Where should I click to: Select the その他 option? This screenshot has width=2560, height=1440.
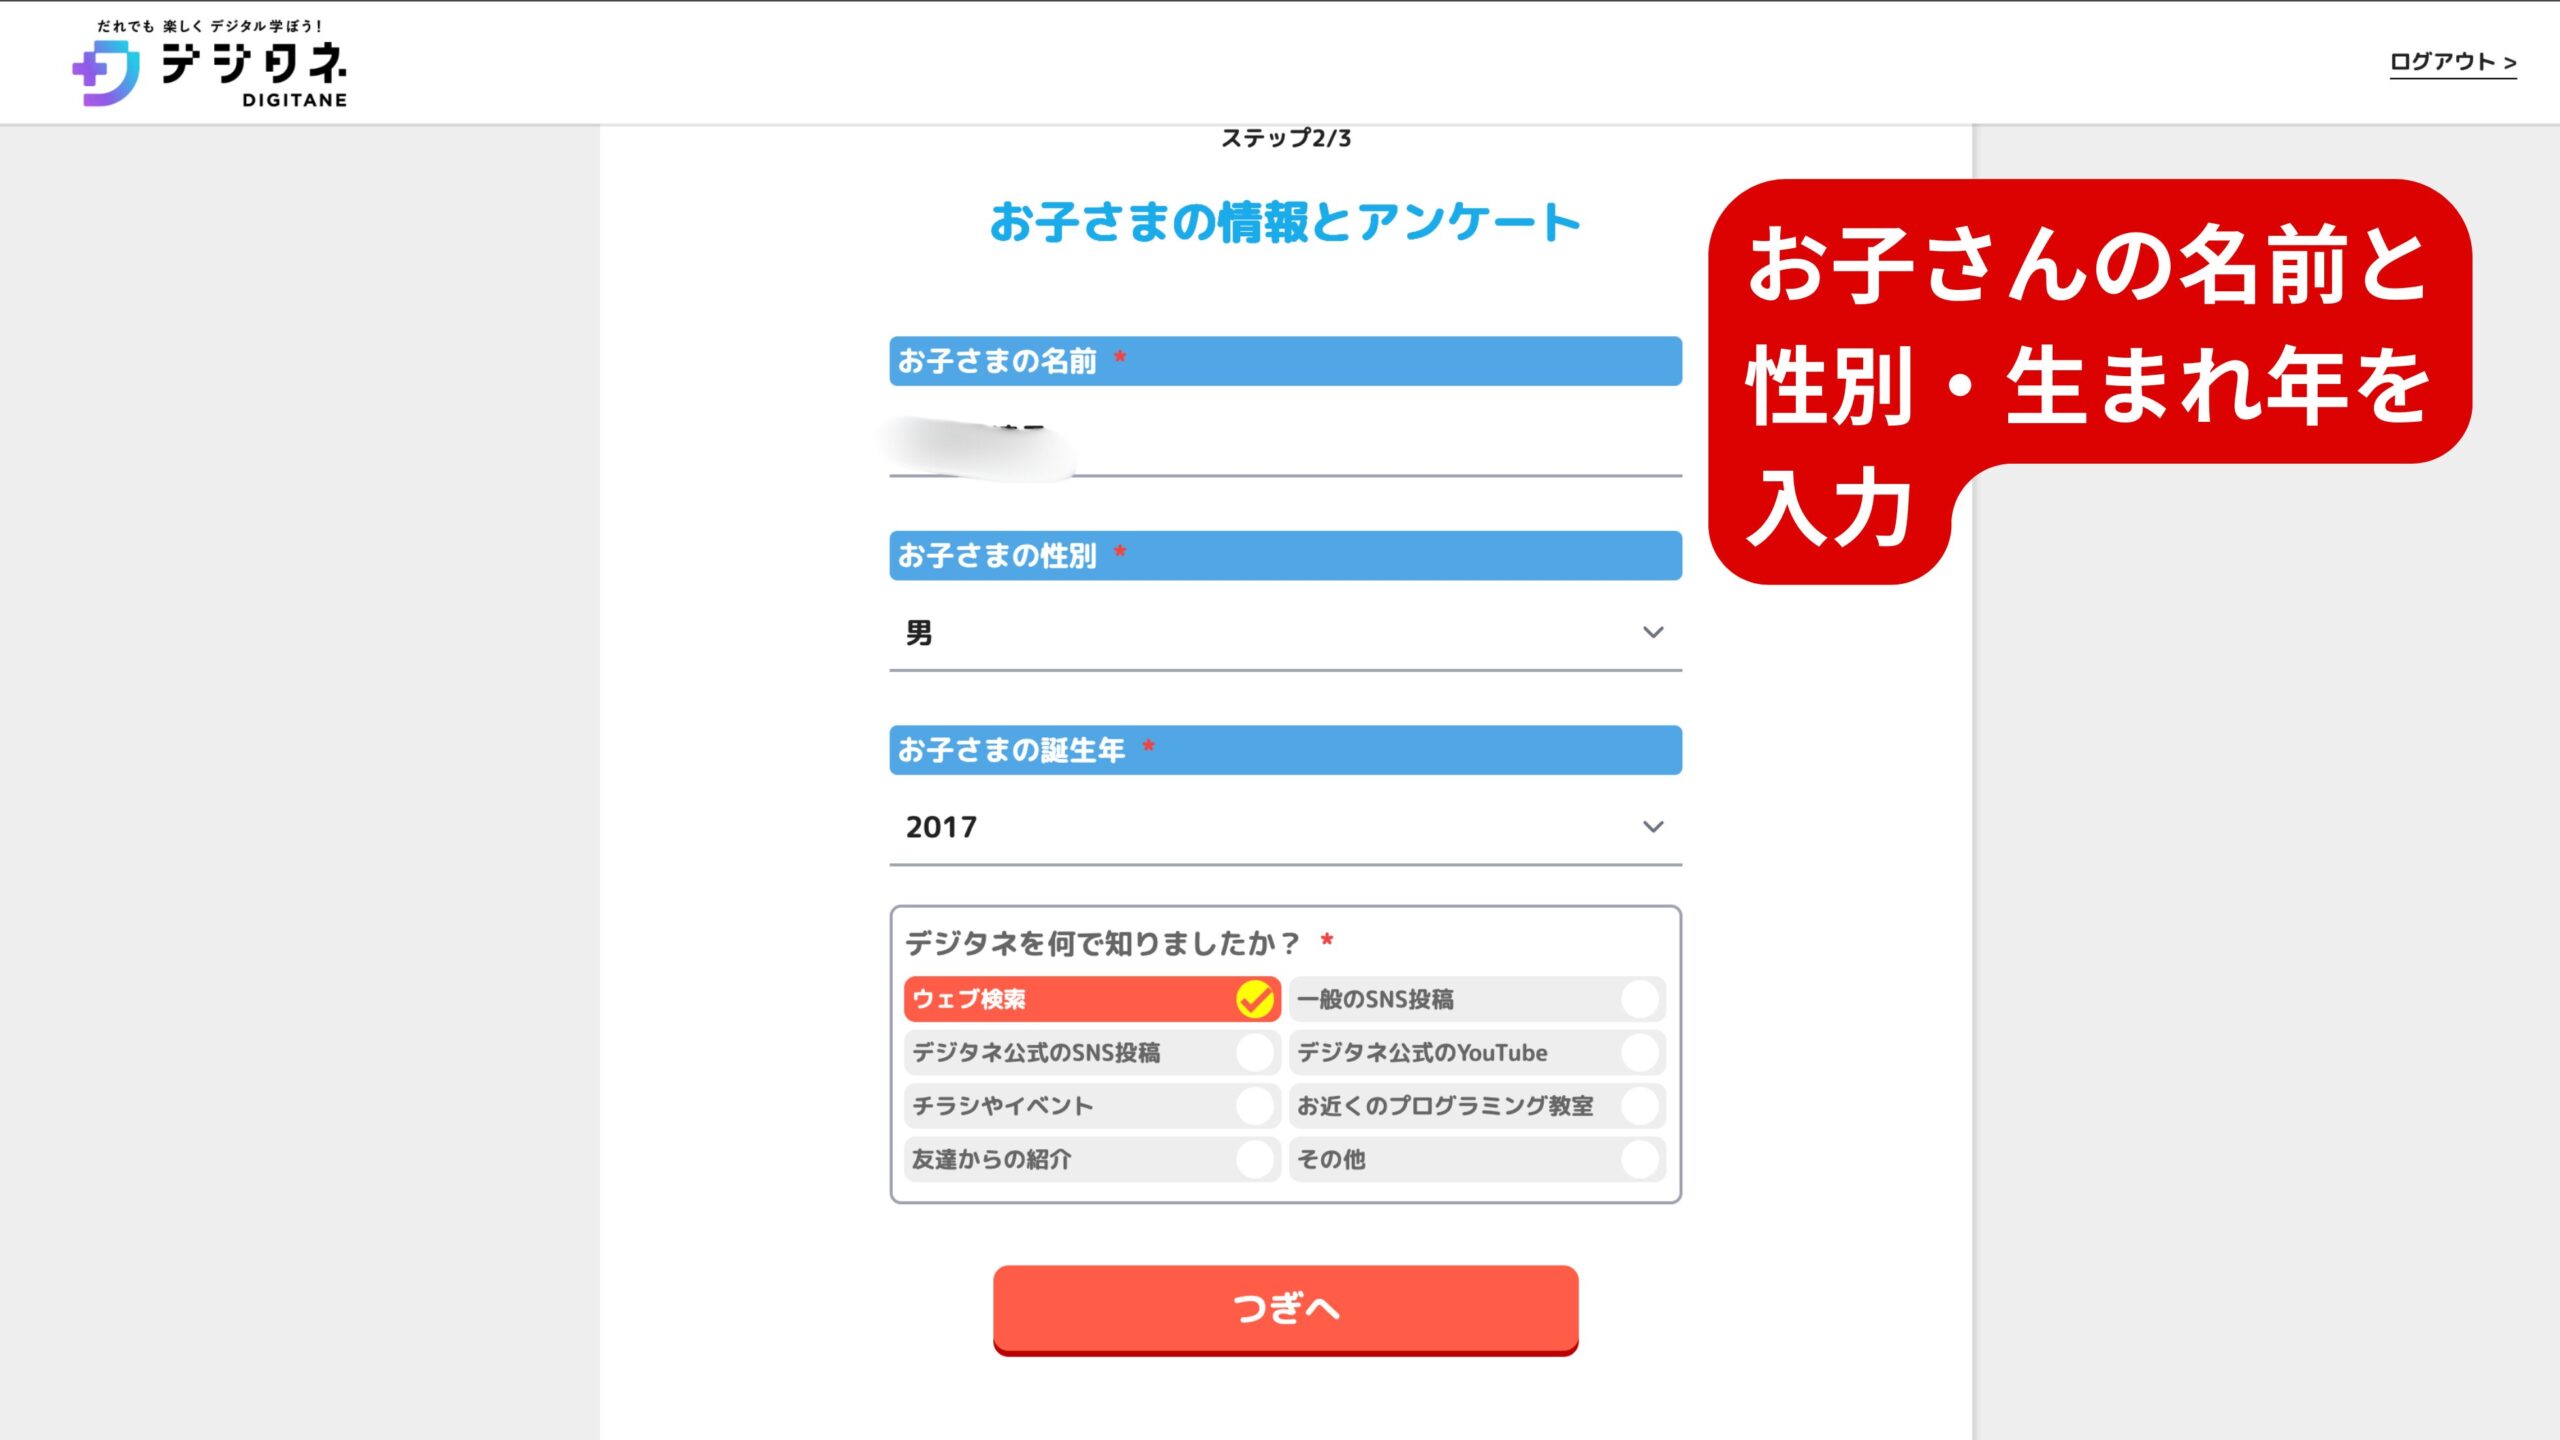pyautogui.click(x=1476, y=1160)
